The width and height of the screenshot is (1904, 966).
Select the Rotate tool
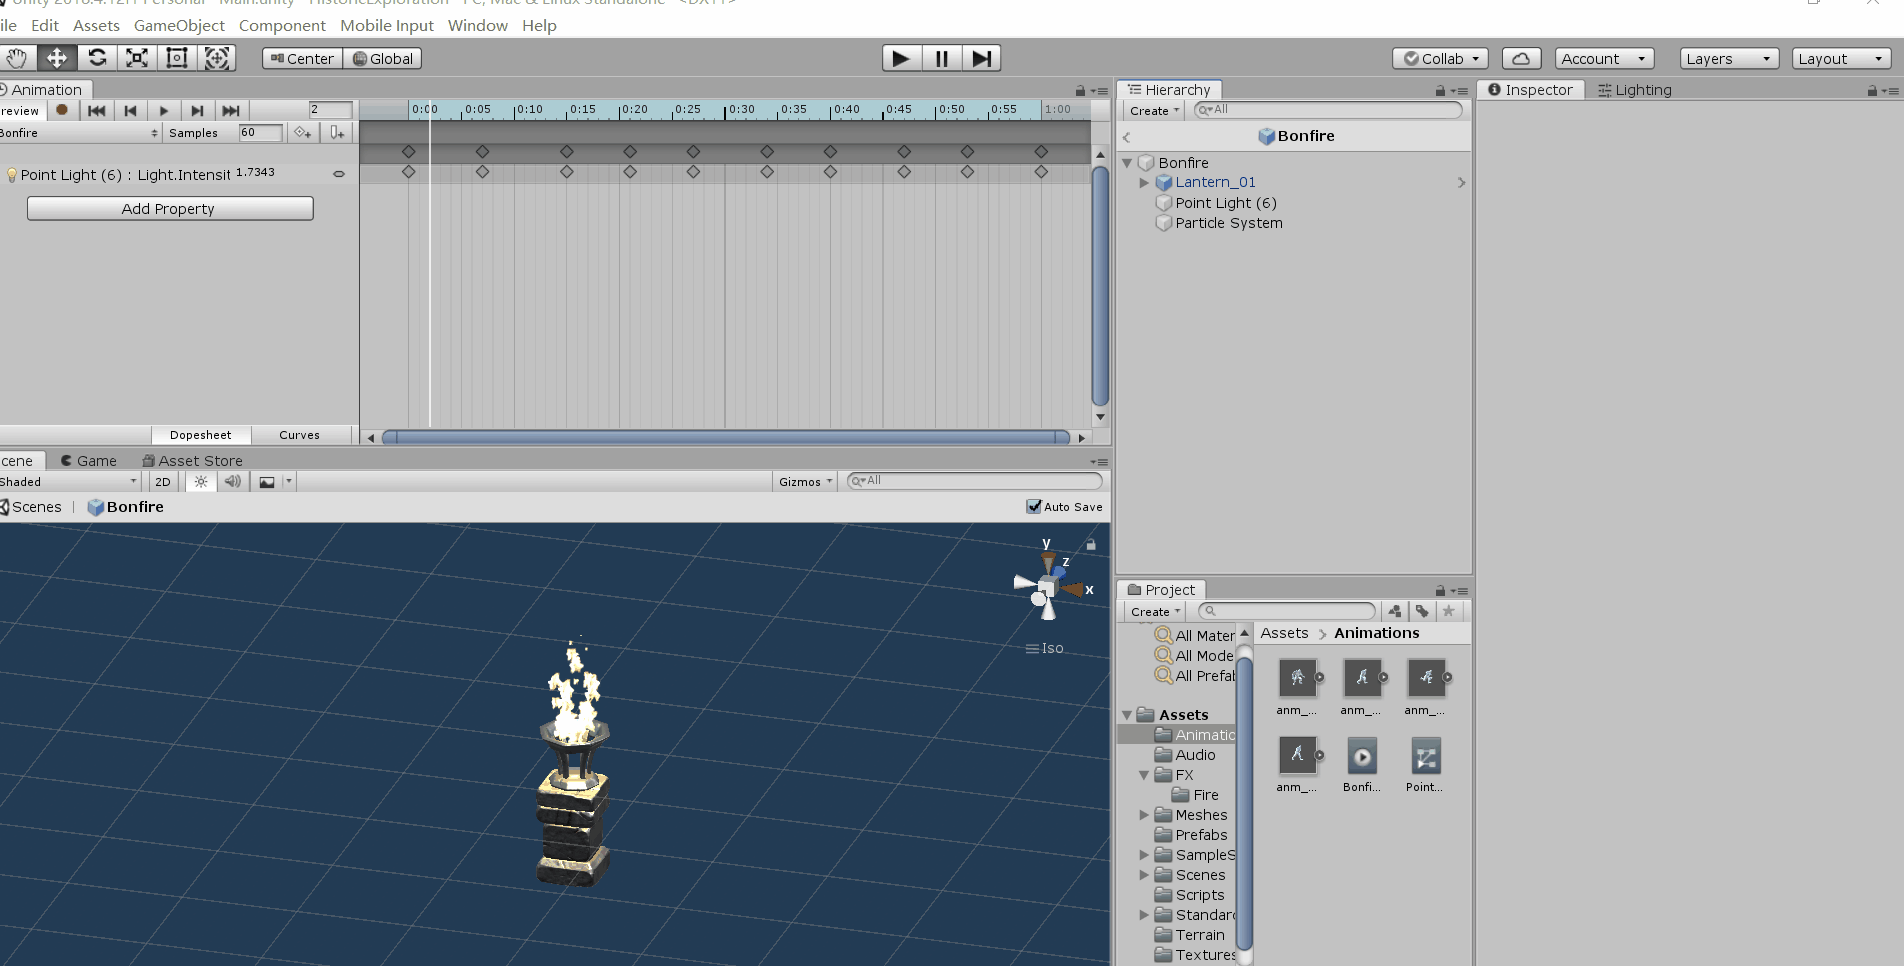[97, 58]
